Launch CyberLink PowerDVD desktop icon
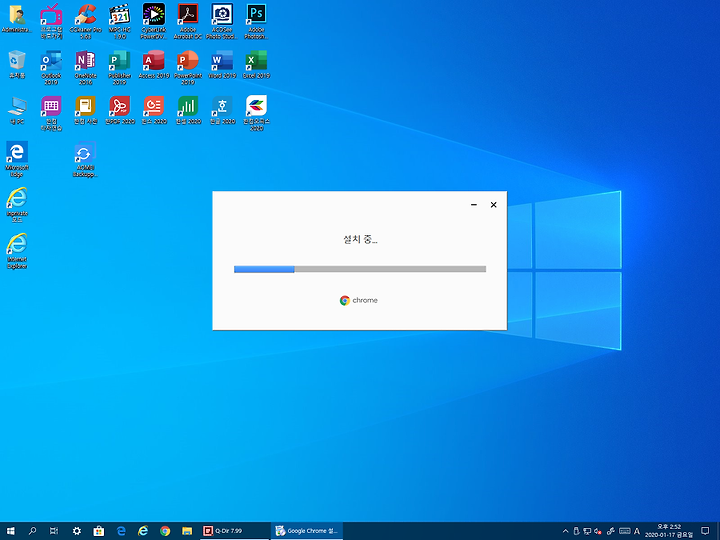This screenshot has height=540, width=720. coord(154,21)
